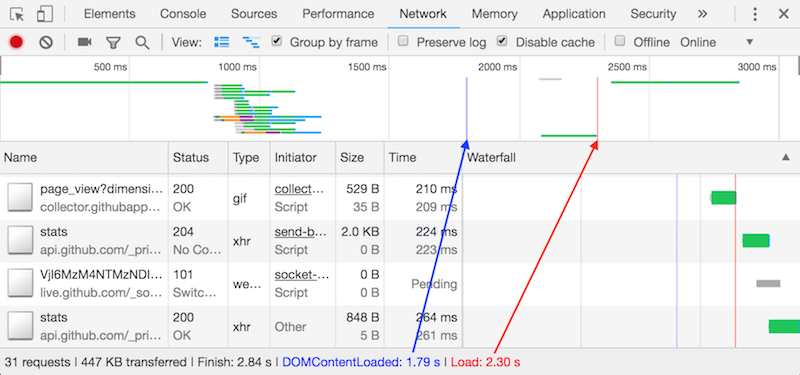The height and width of the screenshot is (375, 800).
Task: Click the 1000 ms overview timeline tick
Action: coord(238,67)
